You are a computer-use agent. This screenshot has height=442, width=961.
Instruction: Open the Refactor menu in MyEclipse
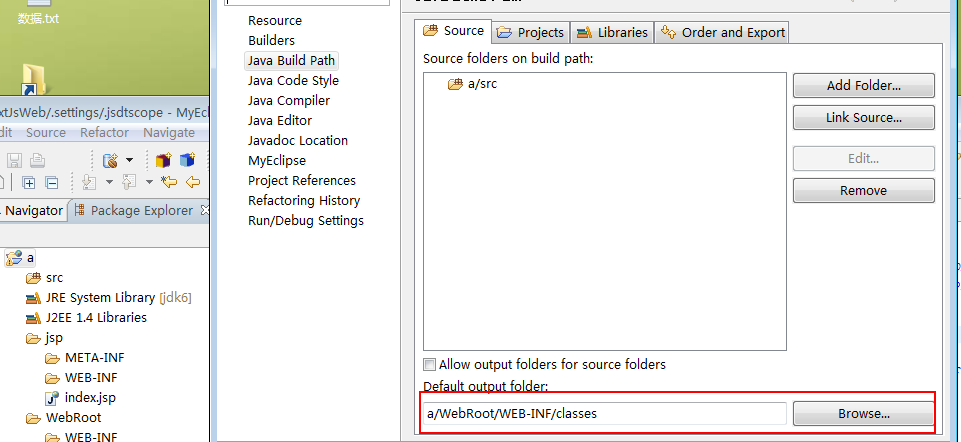click(x=104, y=132)
